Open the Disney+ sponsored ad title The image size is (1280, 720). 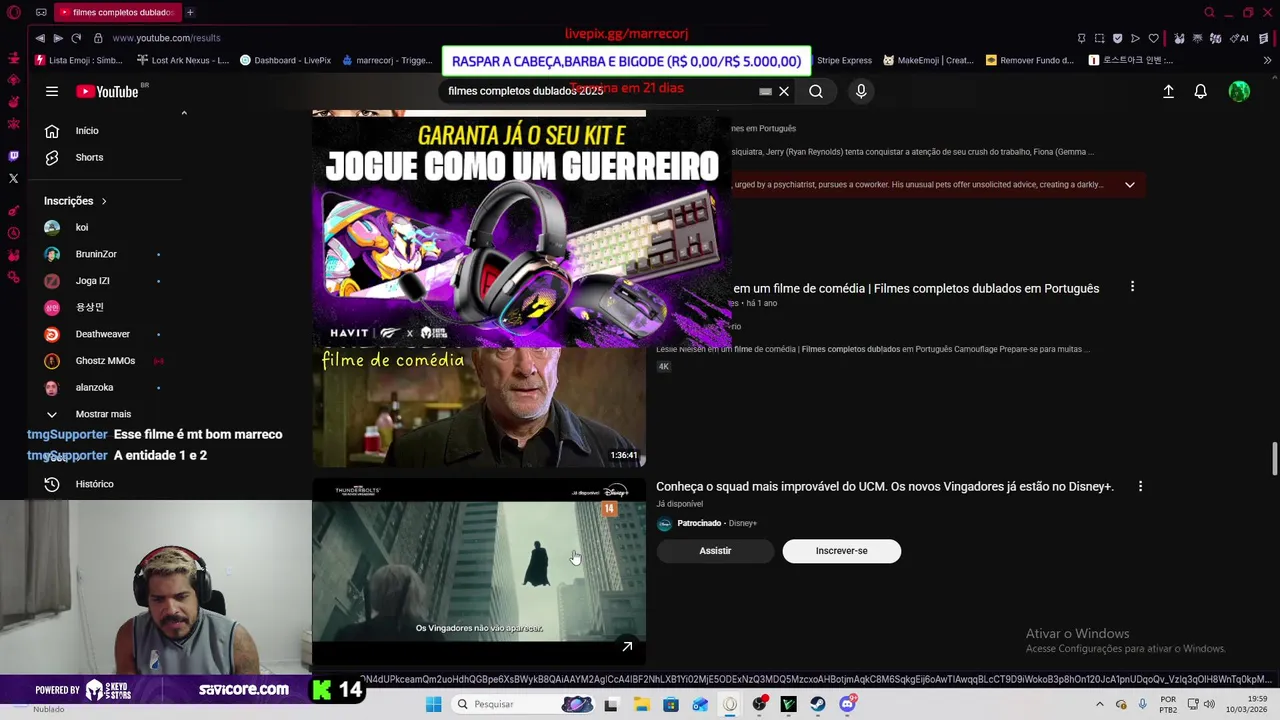pyautogui.click(x=885, y=487)
